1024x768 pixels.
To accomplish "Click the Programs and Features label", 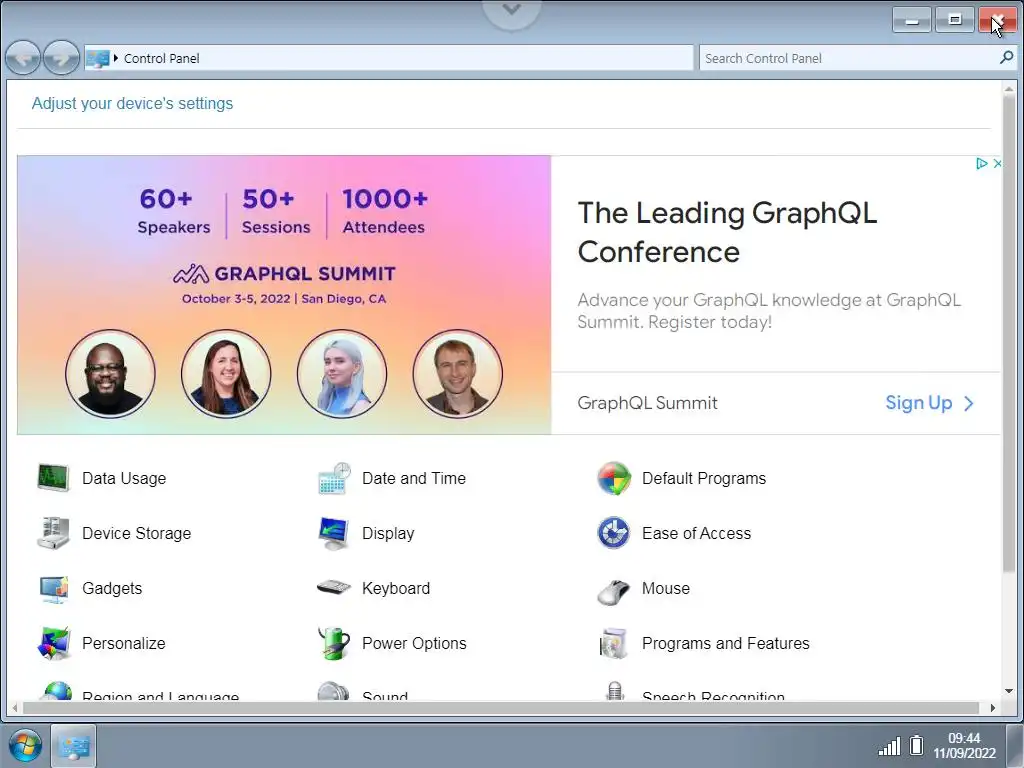I will (726, 643).
